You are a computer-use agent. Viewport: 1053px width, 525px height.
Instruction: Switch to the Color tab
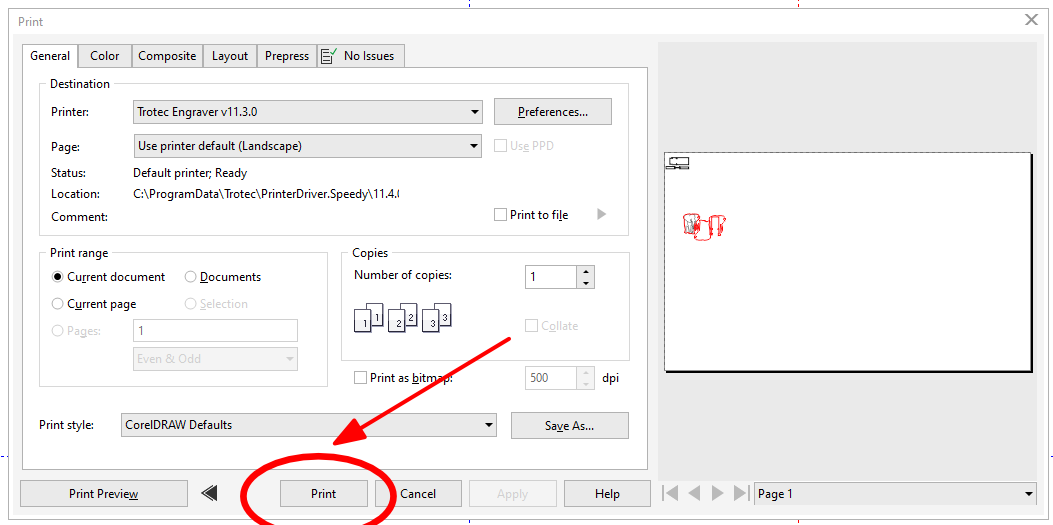coord(104,56)
